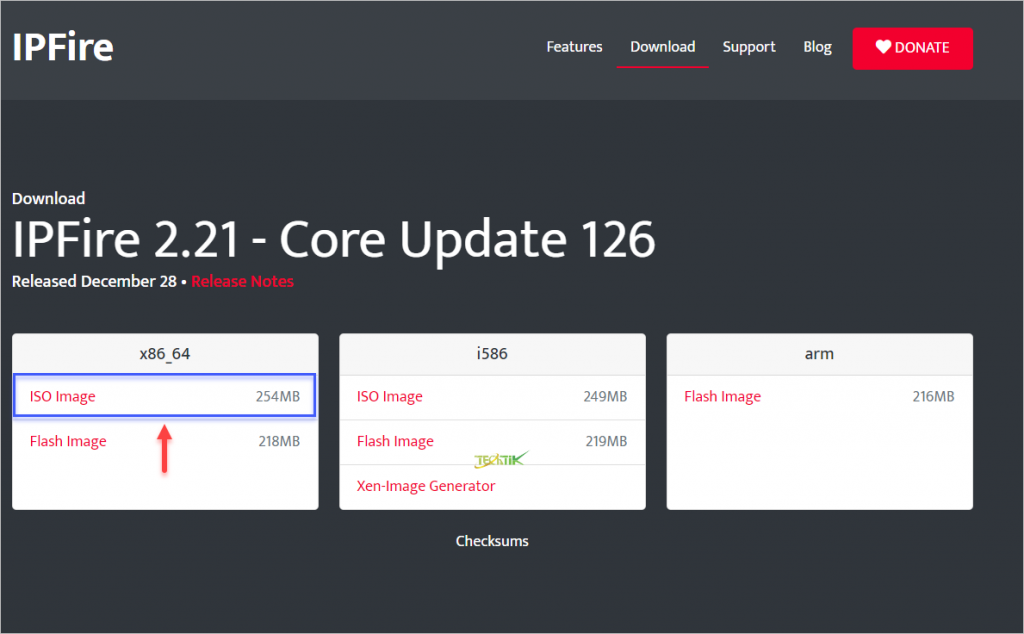Open the Xen-Image Generator link

426,486
